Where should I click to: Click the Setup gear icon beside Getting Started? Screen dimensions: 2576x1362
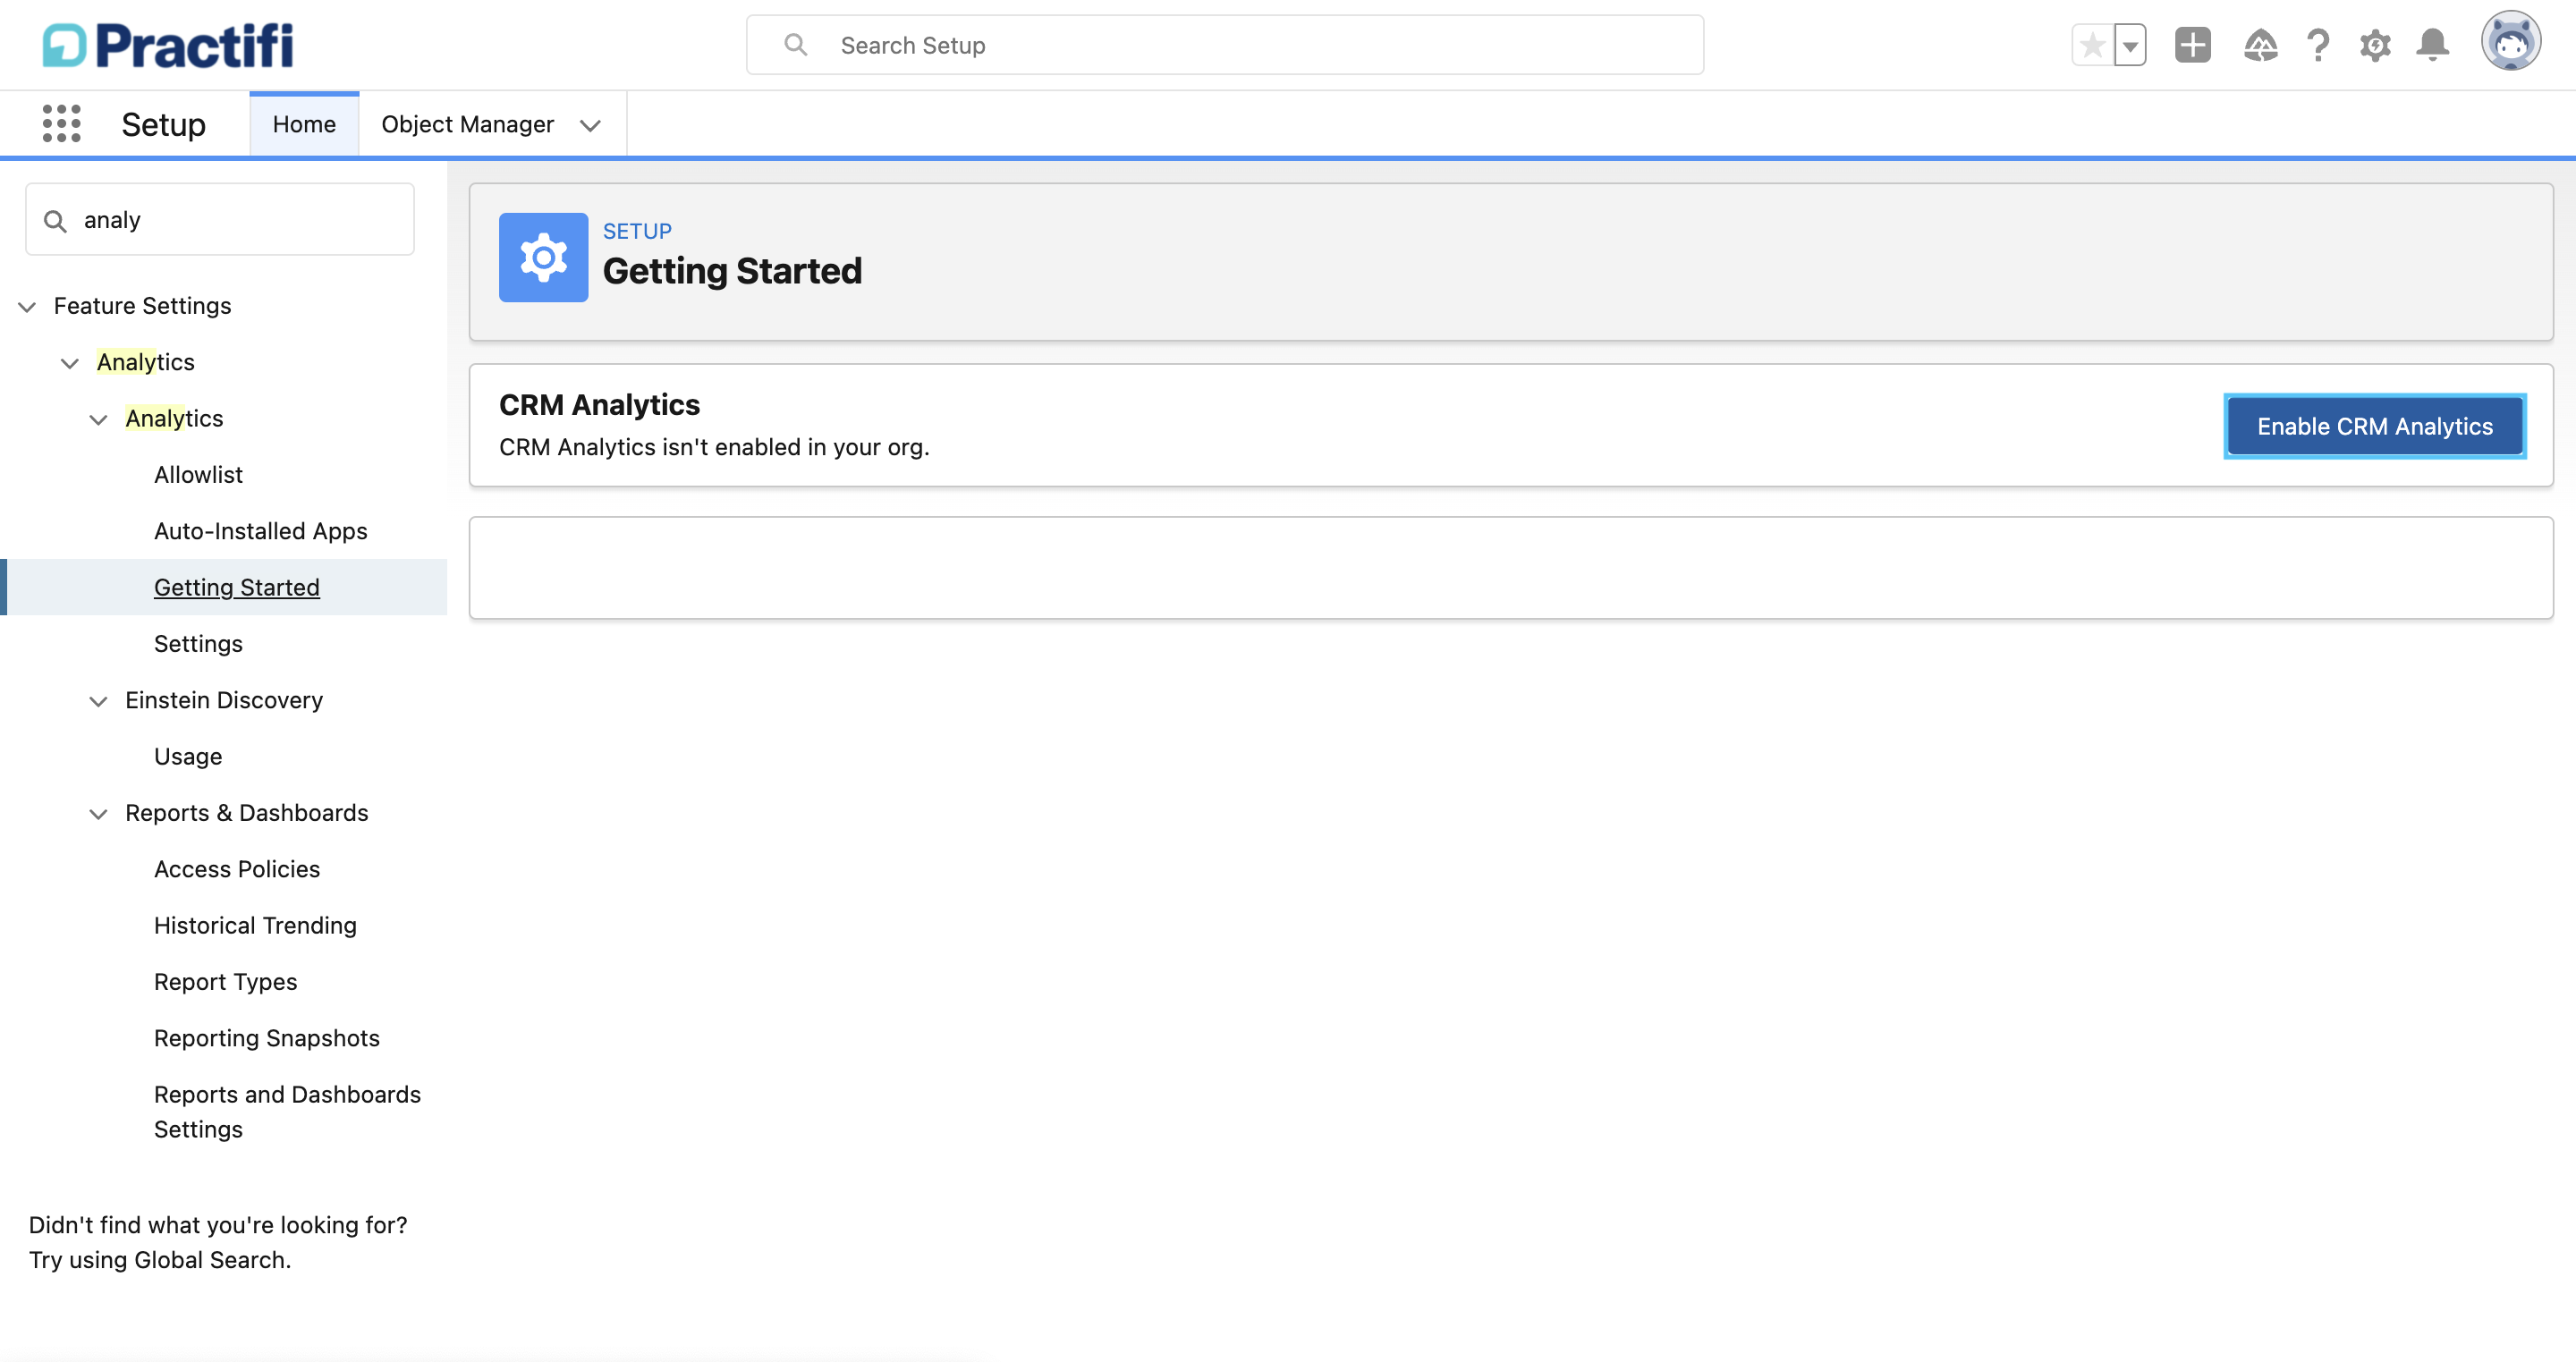543,257
